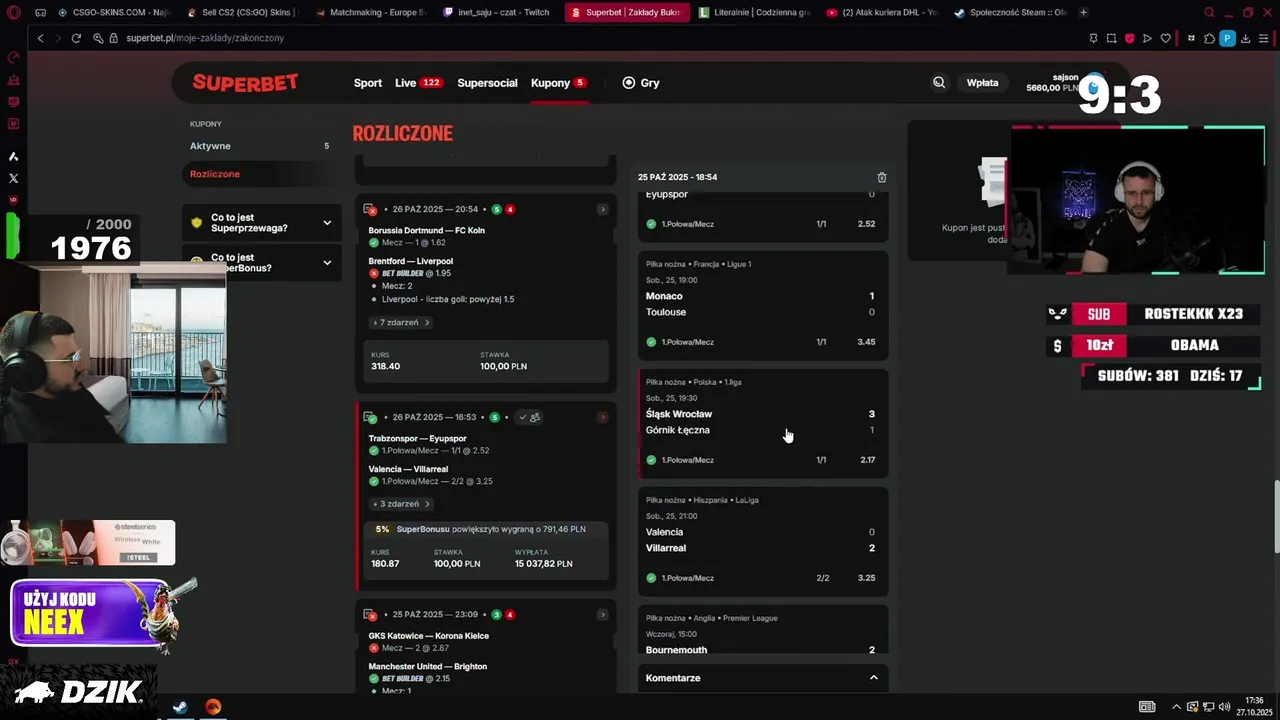Image resolution: width=1280 pixels, height=720 pixels.
Task: Open the Sport menu
Action: click(368, 83)
